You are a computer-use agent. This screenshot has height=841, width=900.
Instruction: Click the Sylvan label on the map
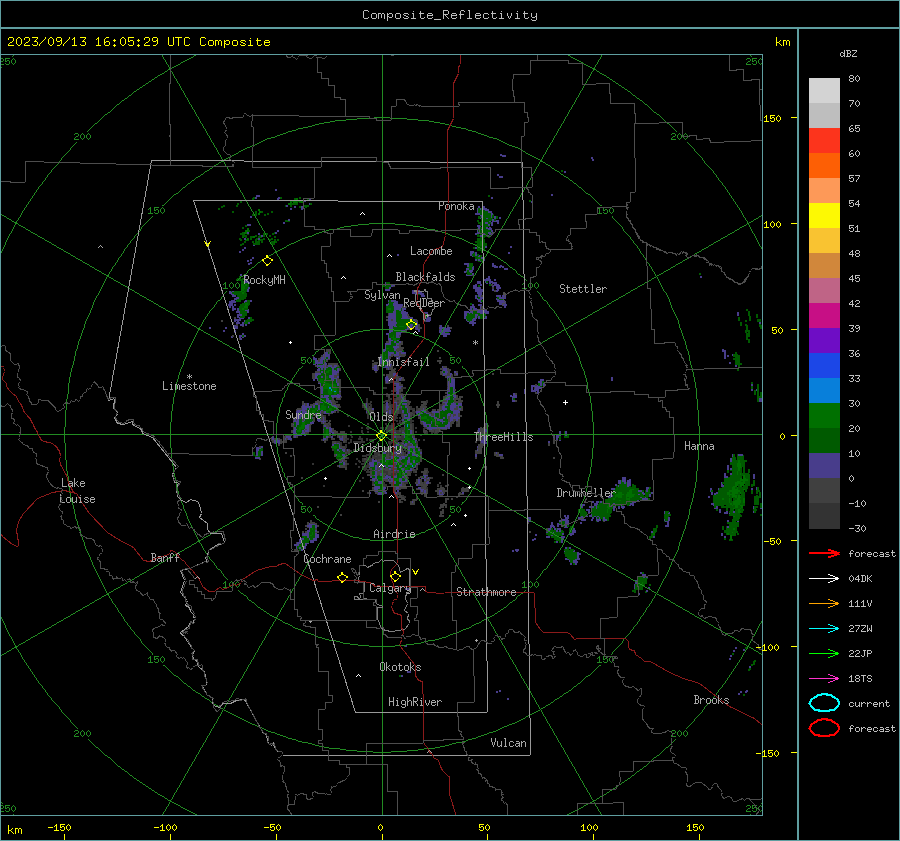[x=382, y=295]
